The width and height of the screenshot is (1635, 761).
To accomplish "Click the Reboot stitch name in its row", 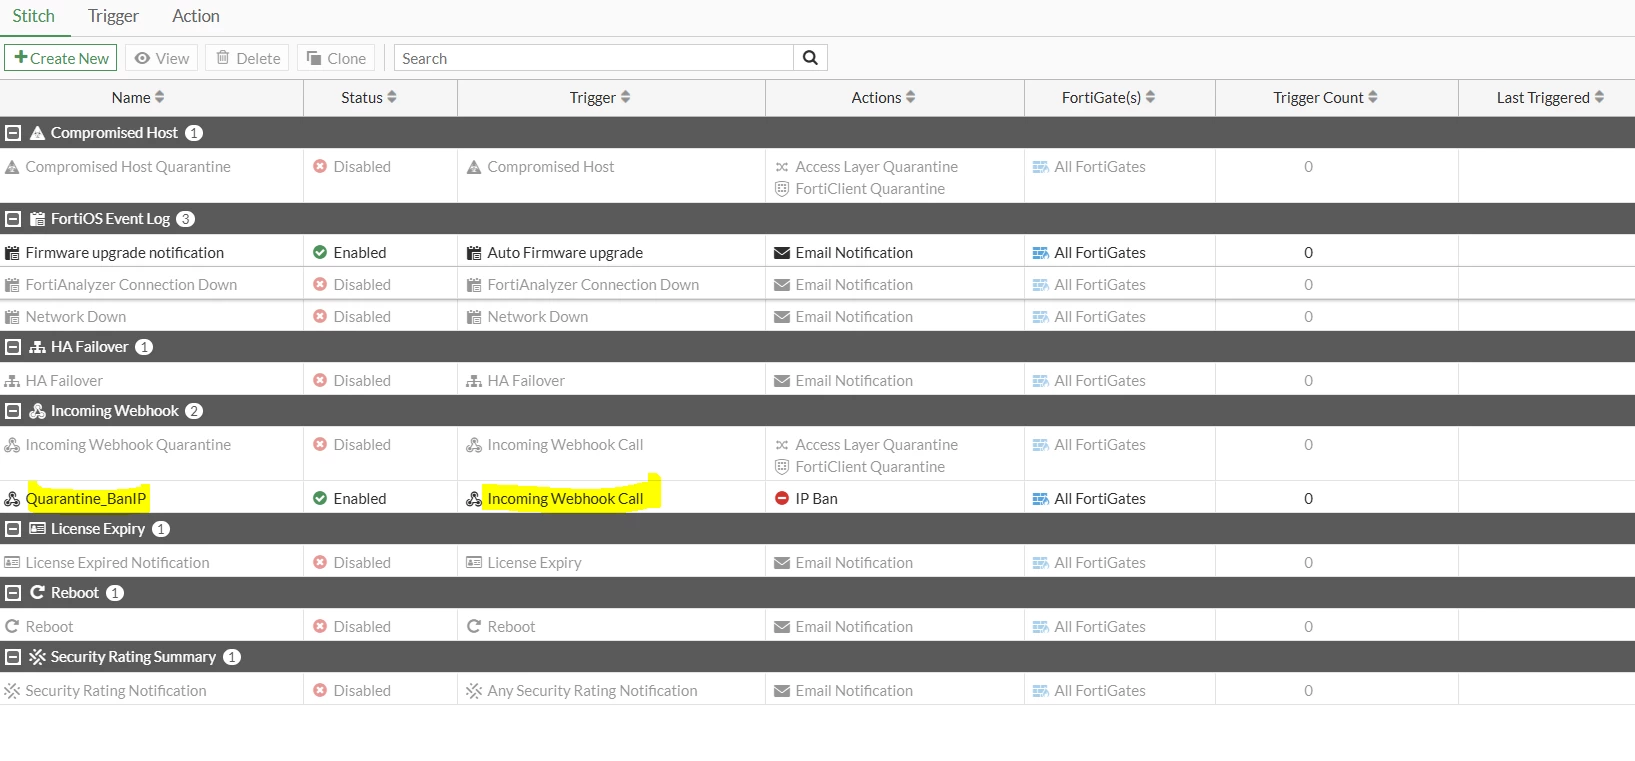I will tap(50, 627).
